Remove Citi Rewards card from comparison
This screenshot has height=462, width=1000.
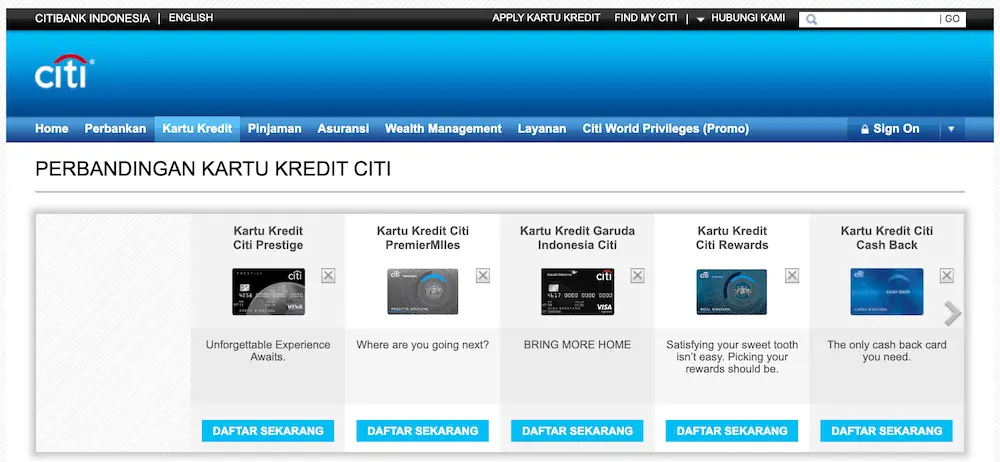pos(792,276)
